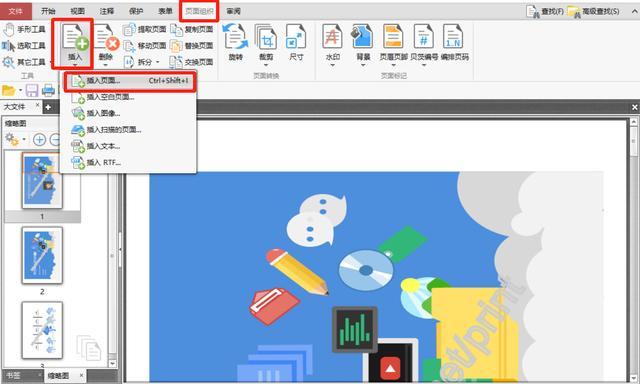The width and height of the screenshot is (640, 384).
Task: Click the Save disk icon
Action: 32,90
